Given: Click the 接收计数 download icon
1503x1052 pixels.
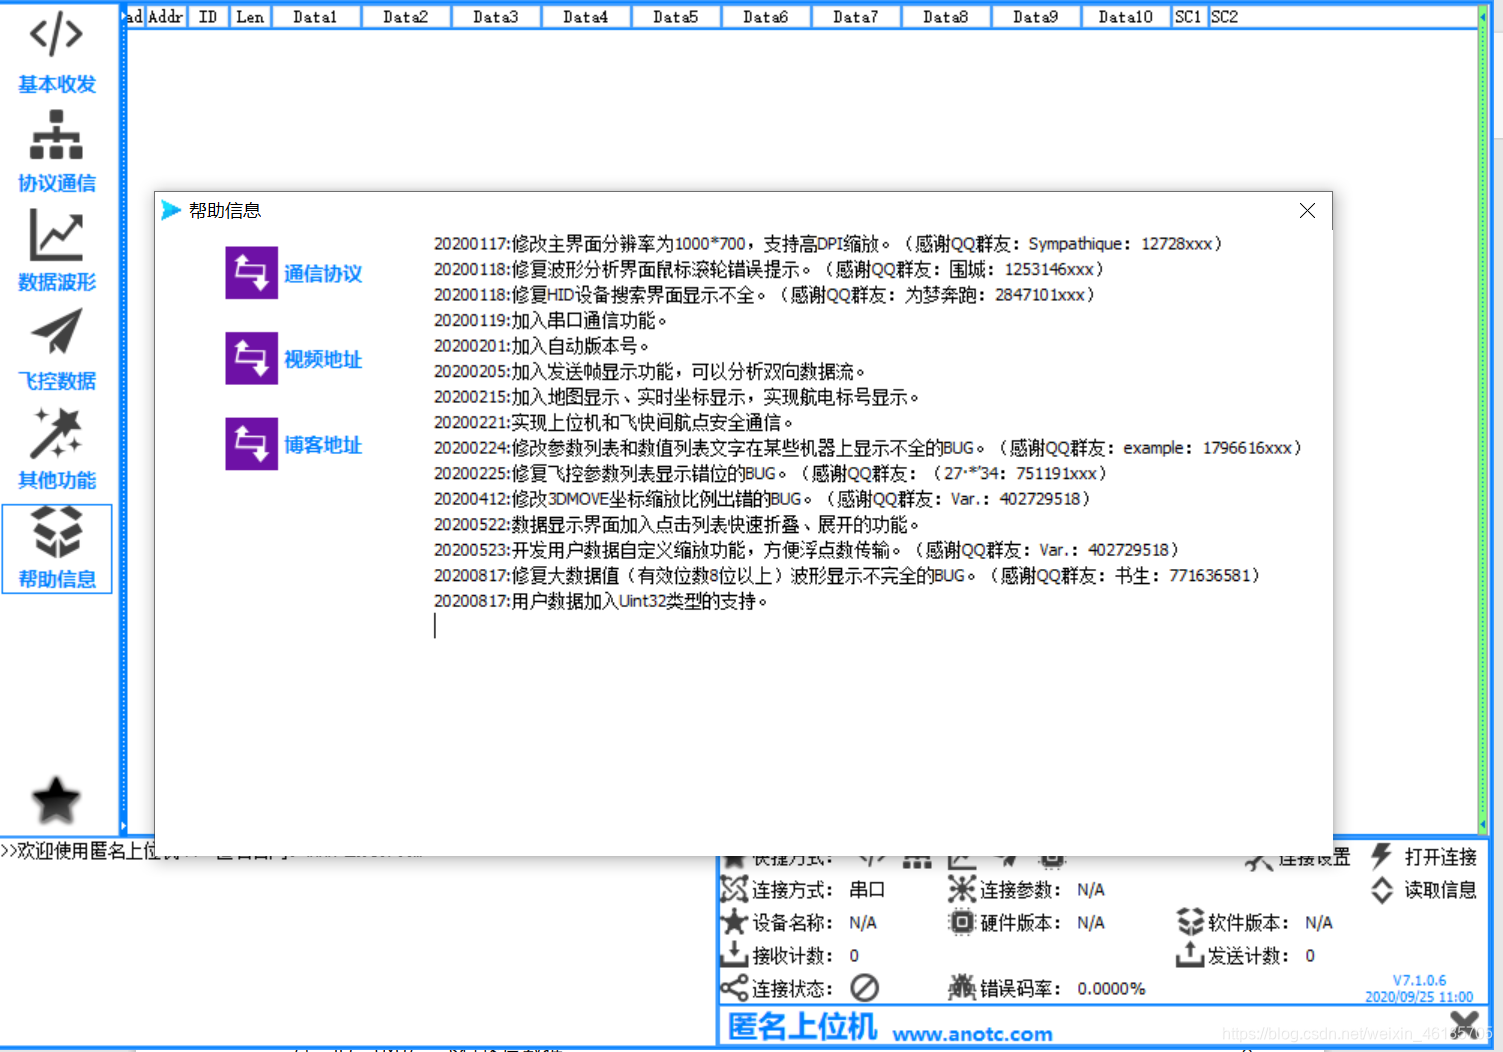Looking at the screenshot, I should pos(734,955).
